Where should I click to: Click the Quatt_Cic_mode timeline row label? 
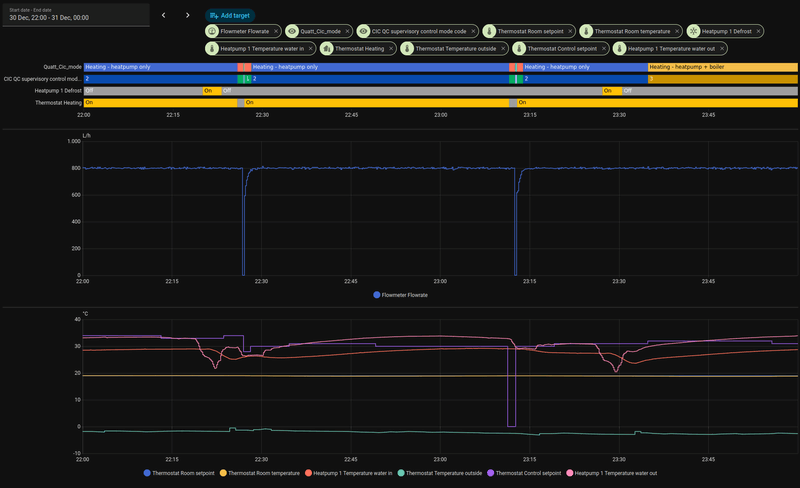(62, 67)
